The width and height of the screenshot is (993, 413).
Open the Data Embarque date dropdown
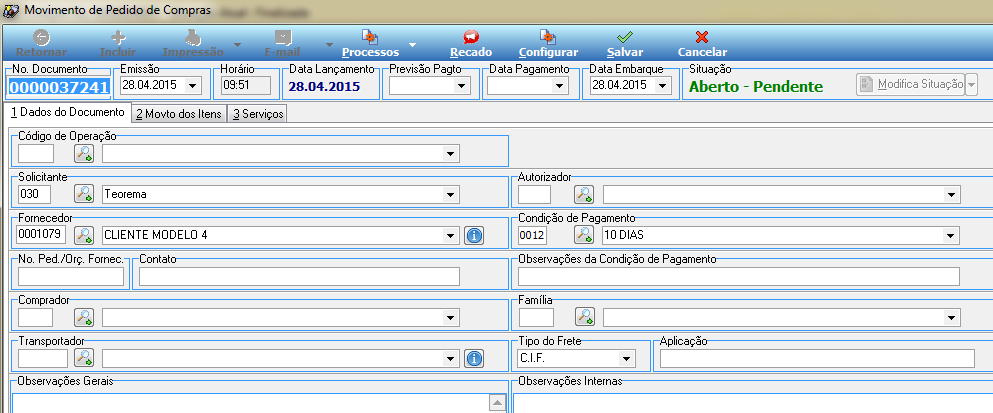tap(663, 86)
